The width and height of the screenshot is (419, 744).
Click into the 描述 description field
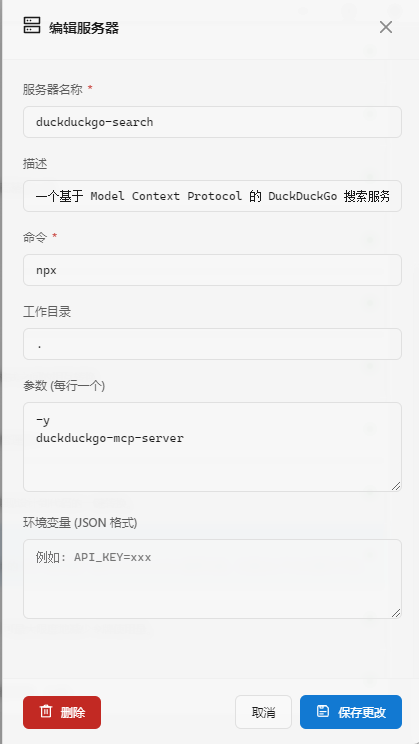click(212, 196)
